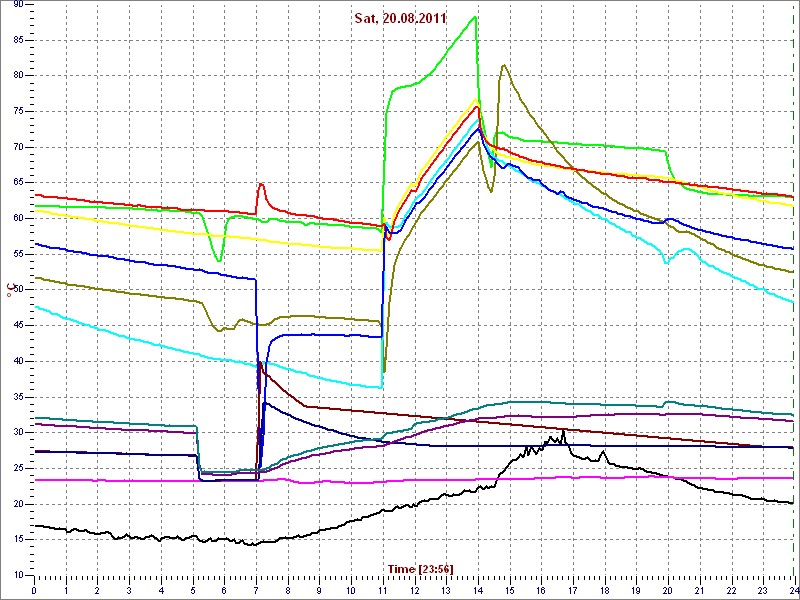800x600 pixels.
Task: Click the black curve peak near hour 17
Action: (x=563, y=431)
